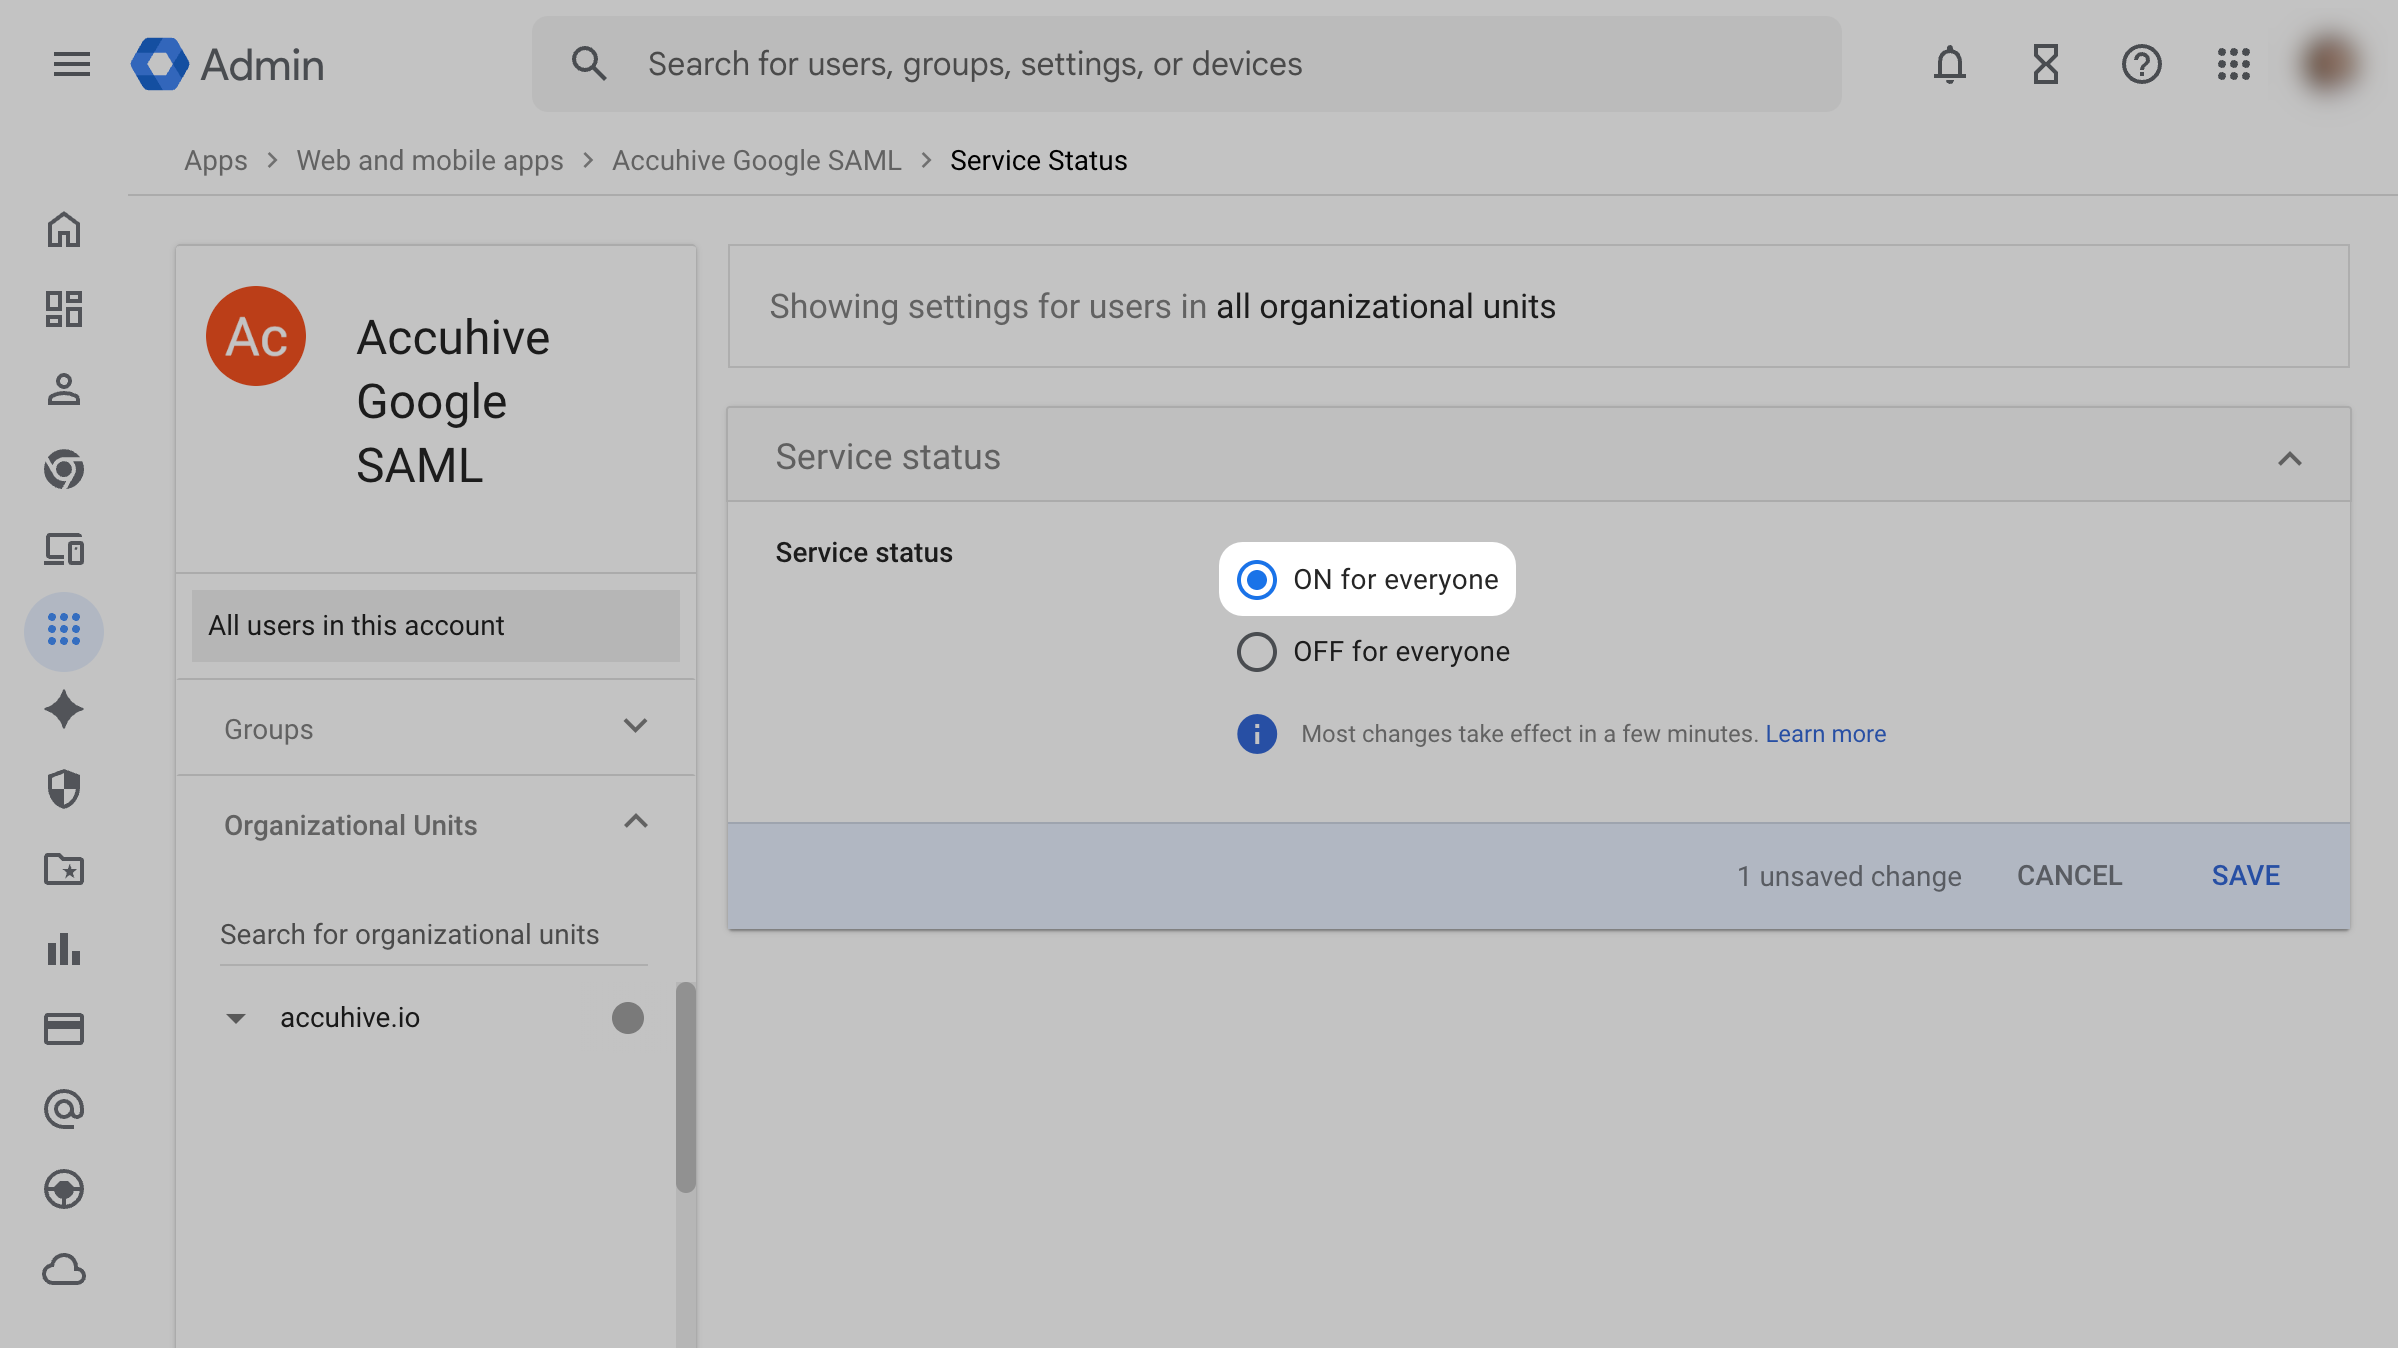Open Security shield icon in sidebar
Viewport: 2398px width, 1348px height.
[x=64, y=789]
